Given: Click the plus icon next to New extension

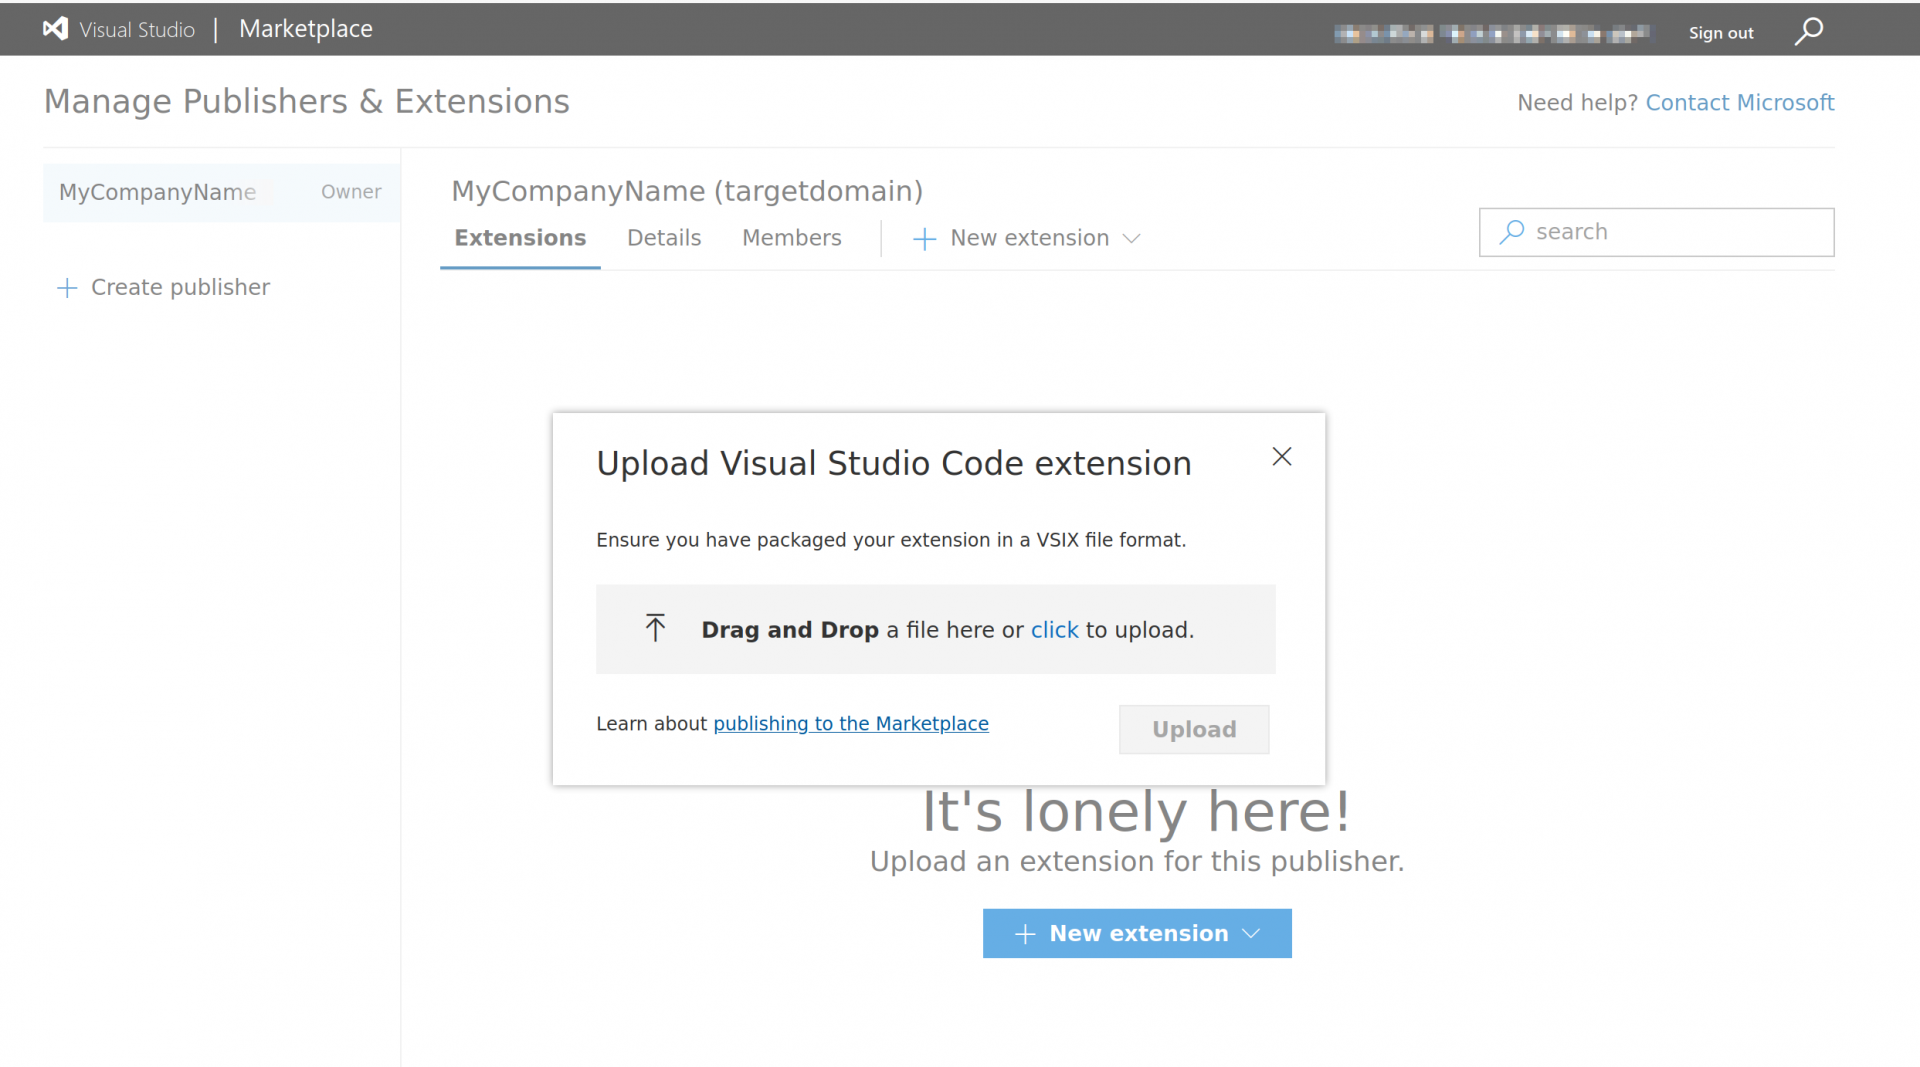Looking at the screenshot, I should coord(923,238).
